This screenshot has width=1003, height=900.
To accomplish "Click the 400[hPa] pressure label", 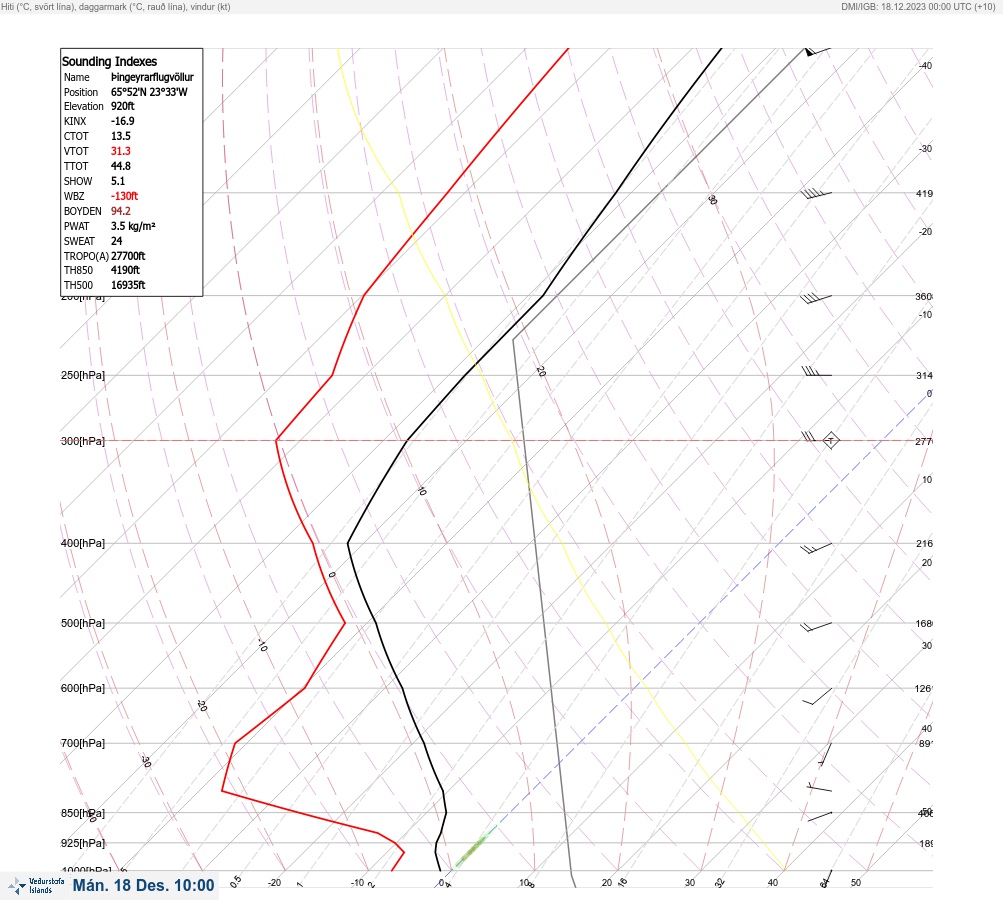I will click(83, 543).
